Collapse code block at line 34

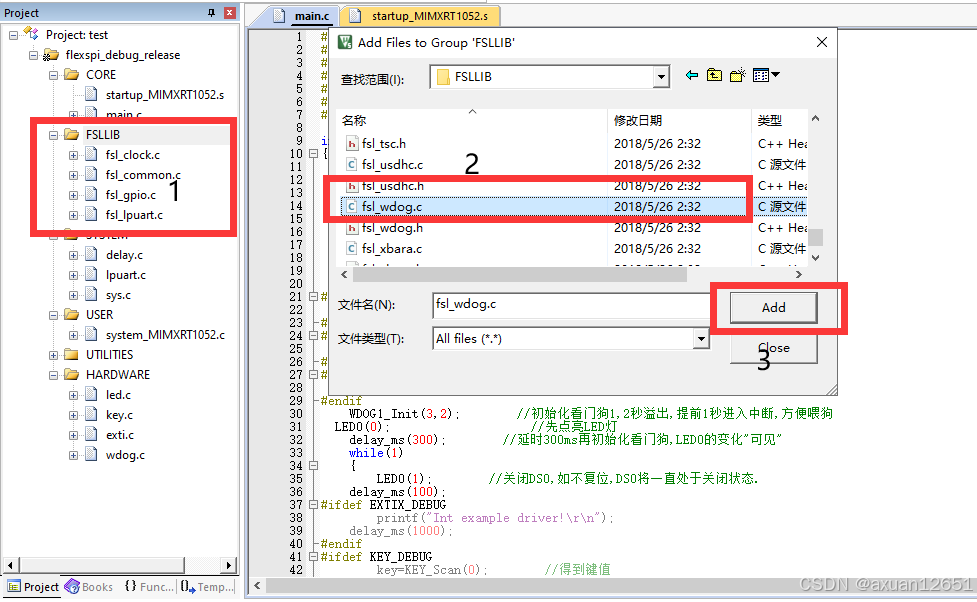314,466
